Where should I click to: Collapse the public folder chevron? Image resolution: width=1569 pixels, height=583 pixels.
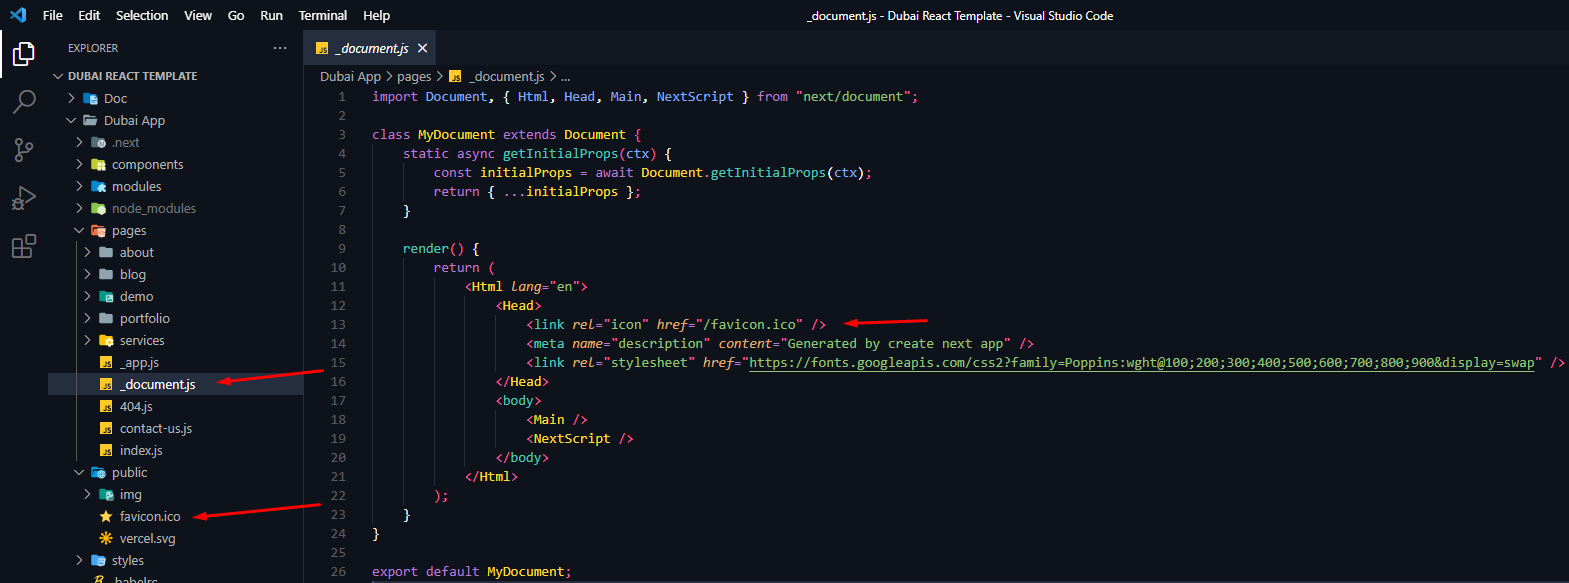coord(79,472)
